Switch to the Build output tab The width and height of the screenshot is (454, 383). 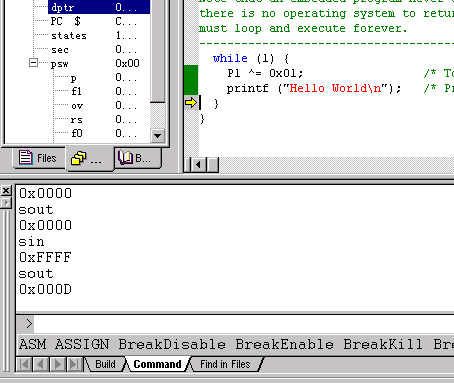click(x=105, y=364)
